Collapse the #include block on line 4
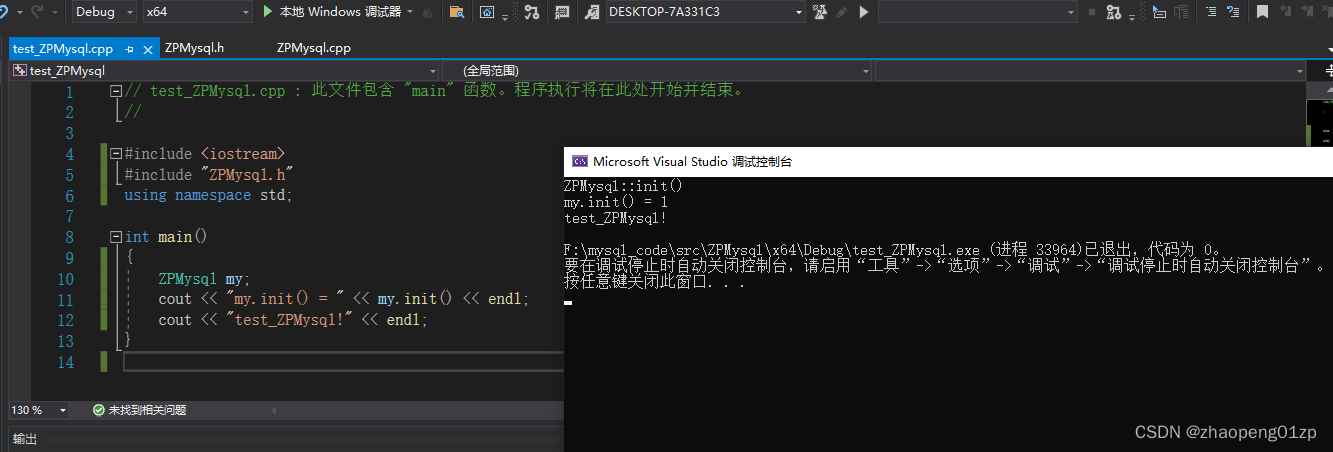 click(116, 154)
